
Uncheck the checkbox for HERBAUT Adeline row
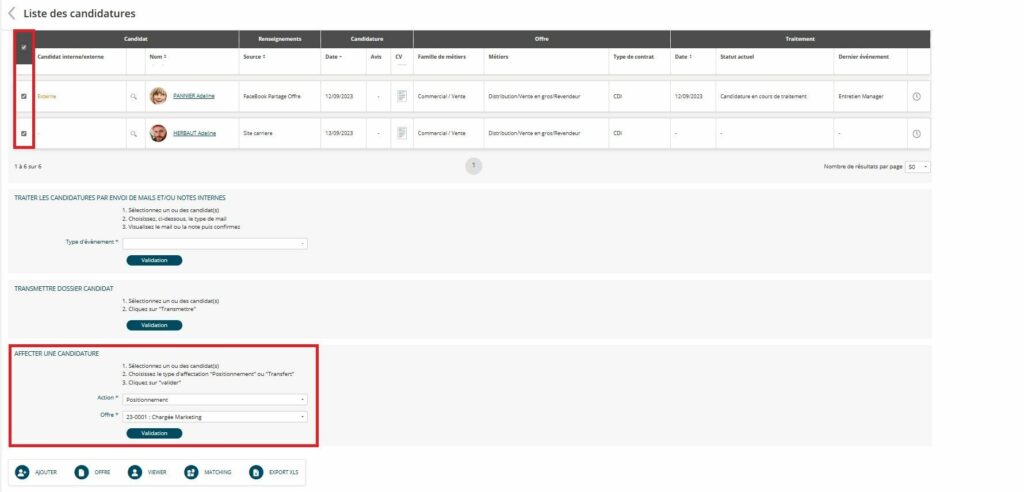pyautogui.click(x=24, y=133)
